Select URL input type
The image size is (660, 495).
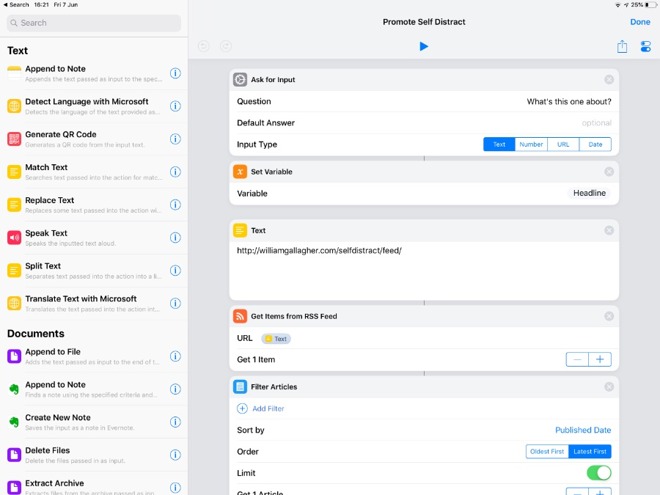pyautogui.click(x=563, y=144)
